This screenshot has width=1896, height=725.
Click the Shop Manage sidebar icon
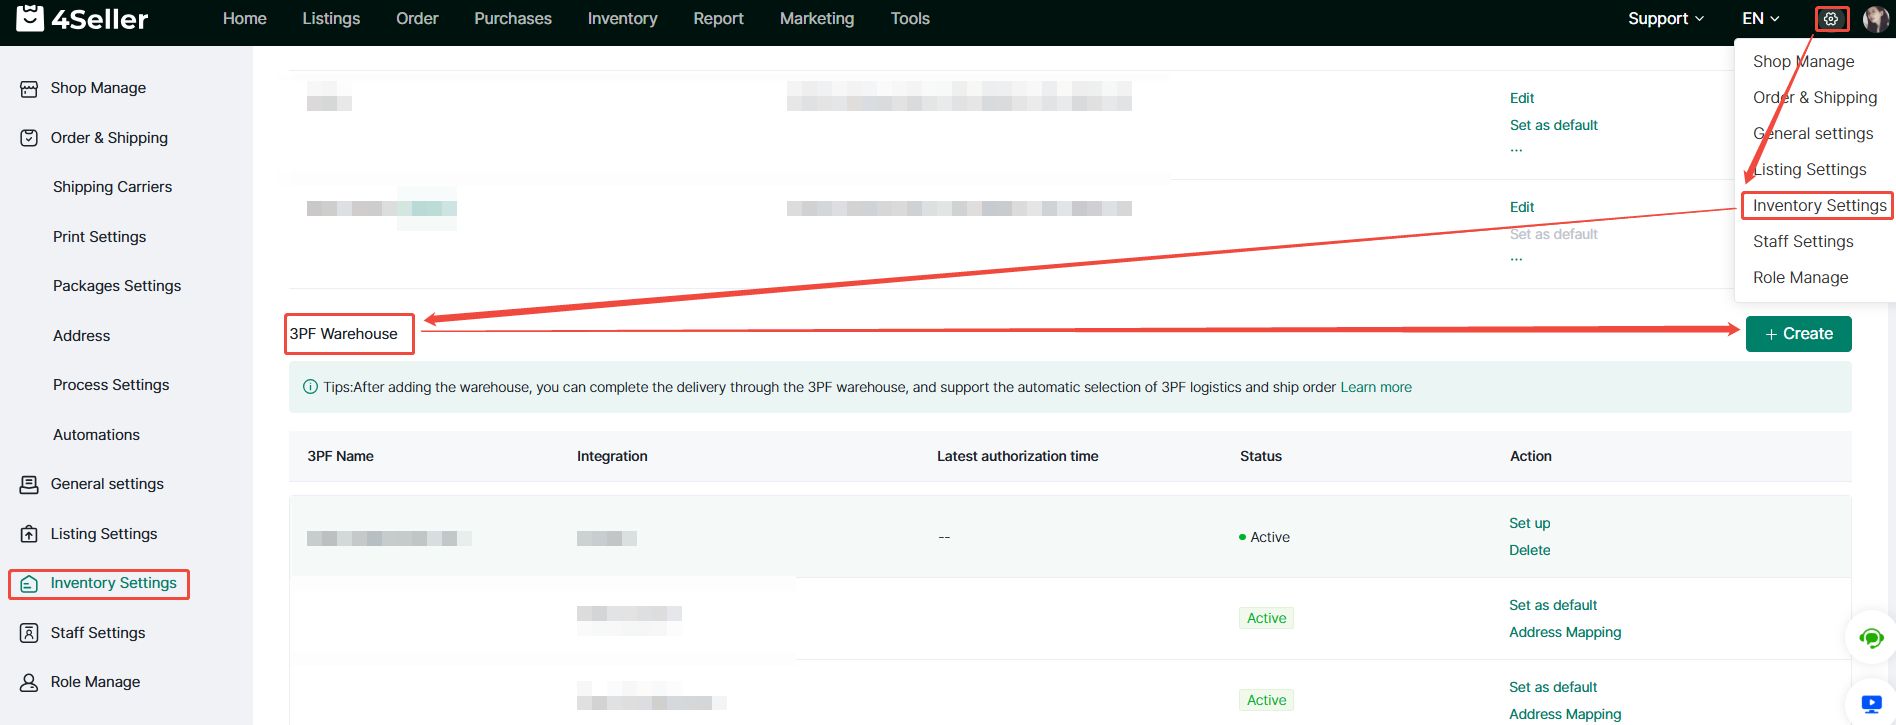[29, 89]
